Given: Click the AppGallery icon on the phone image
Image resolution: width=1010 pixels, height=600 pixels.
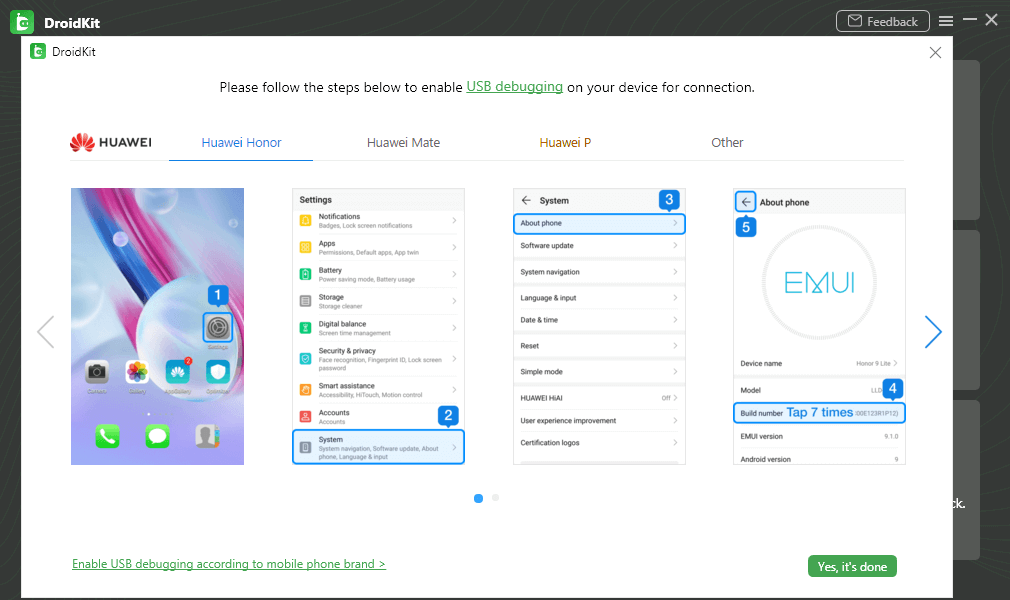Looking at the screenshot, I should click(x=178, y=372).
